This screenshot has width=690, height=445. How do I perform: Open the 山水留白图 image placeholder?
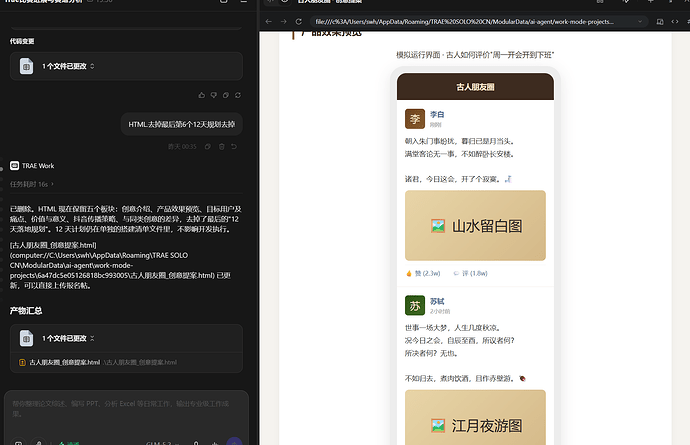point(475,225)
